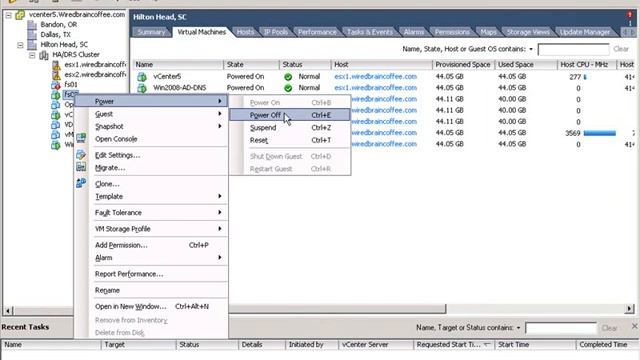Expand the Guest submenu

220,114
